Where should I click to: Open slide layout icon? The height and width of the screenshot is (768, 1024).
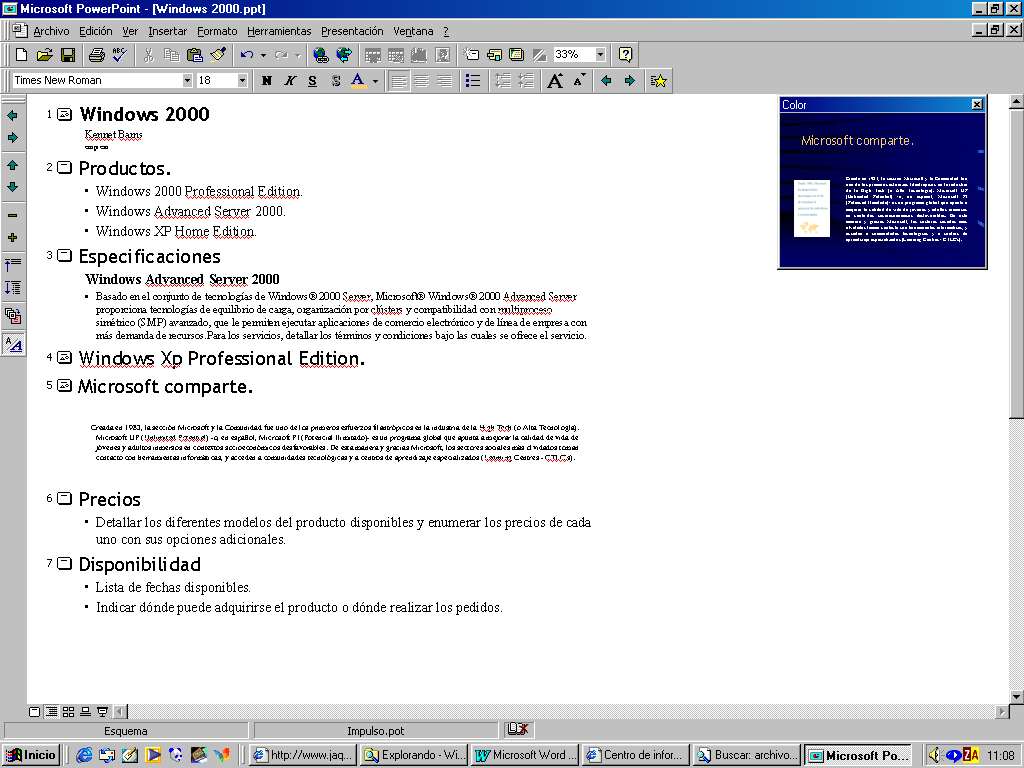point(494,55)
